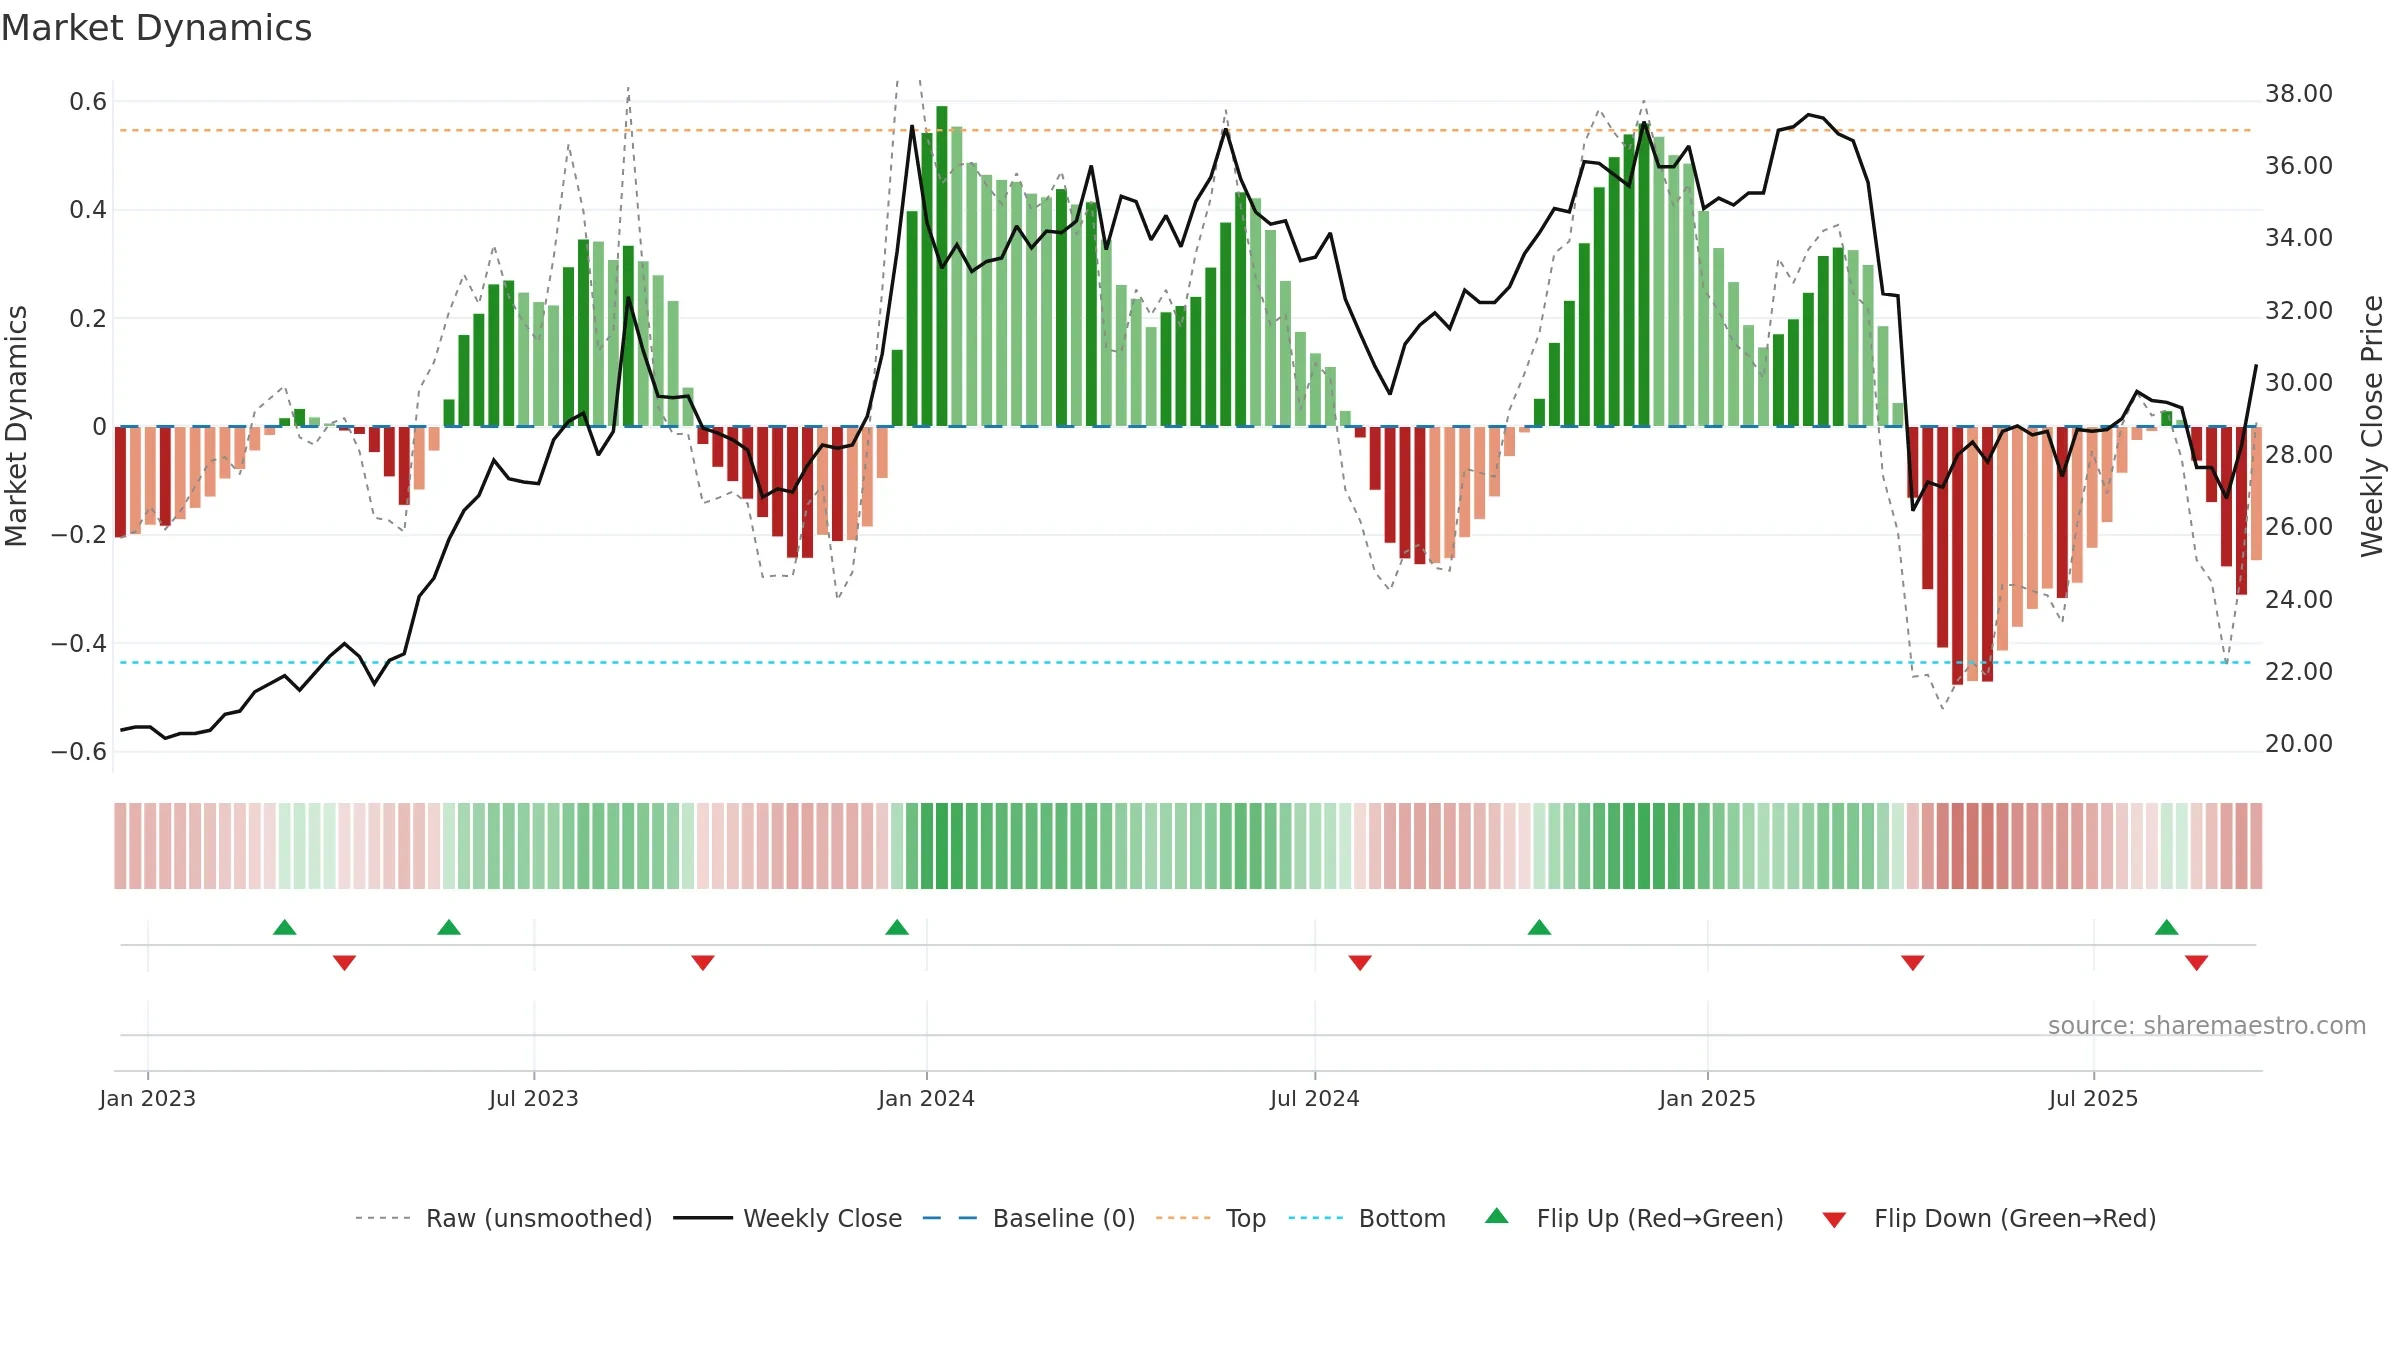Click the red Flip Down legend triangle icon
This screenshot has height=1350, width=2400.
coord(1834,1220)
